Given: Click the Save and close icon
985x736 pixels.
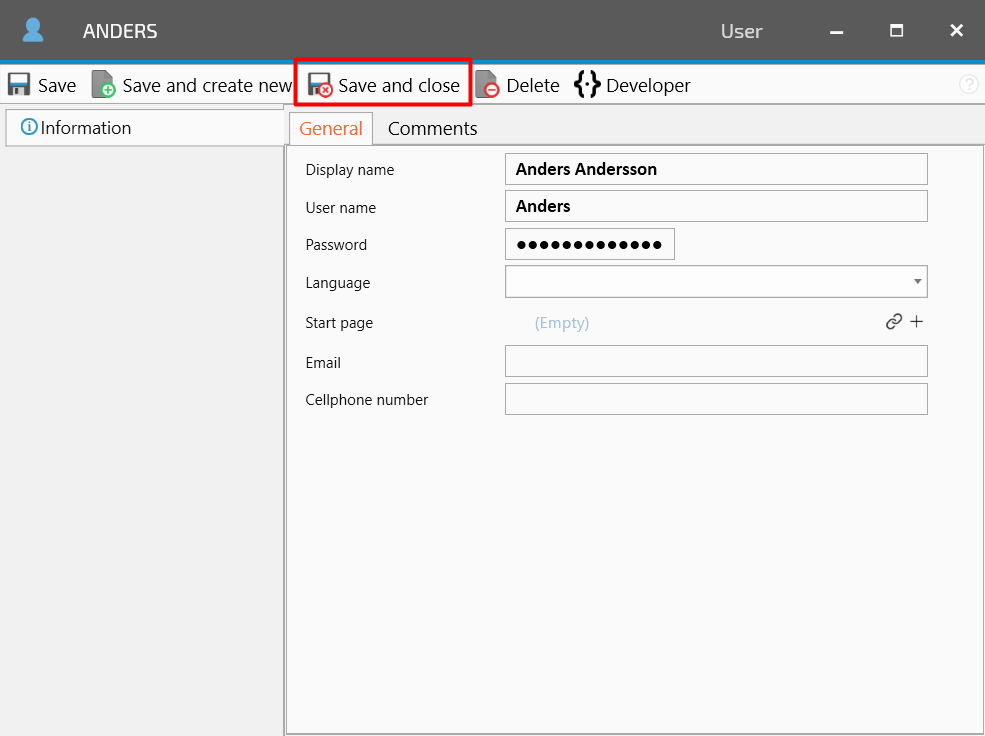Looking at the screenshot, I should pyautogui.click(x=320, y=85).
